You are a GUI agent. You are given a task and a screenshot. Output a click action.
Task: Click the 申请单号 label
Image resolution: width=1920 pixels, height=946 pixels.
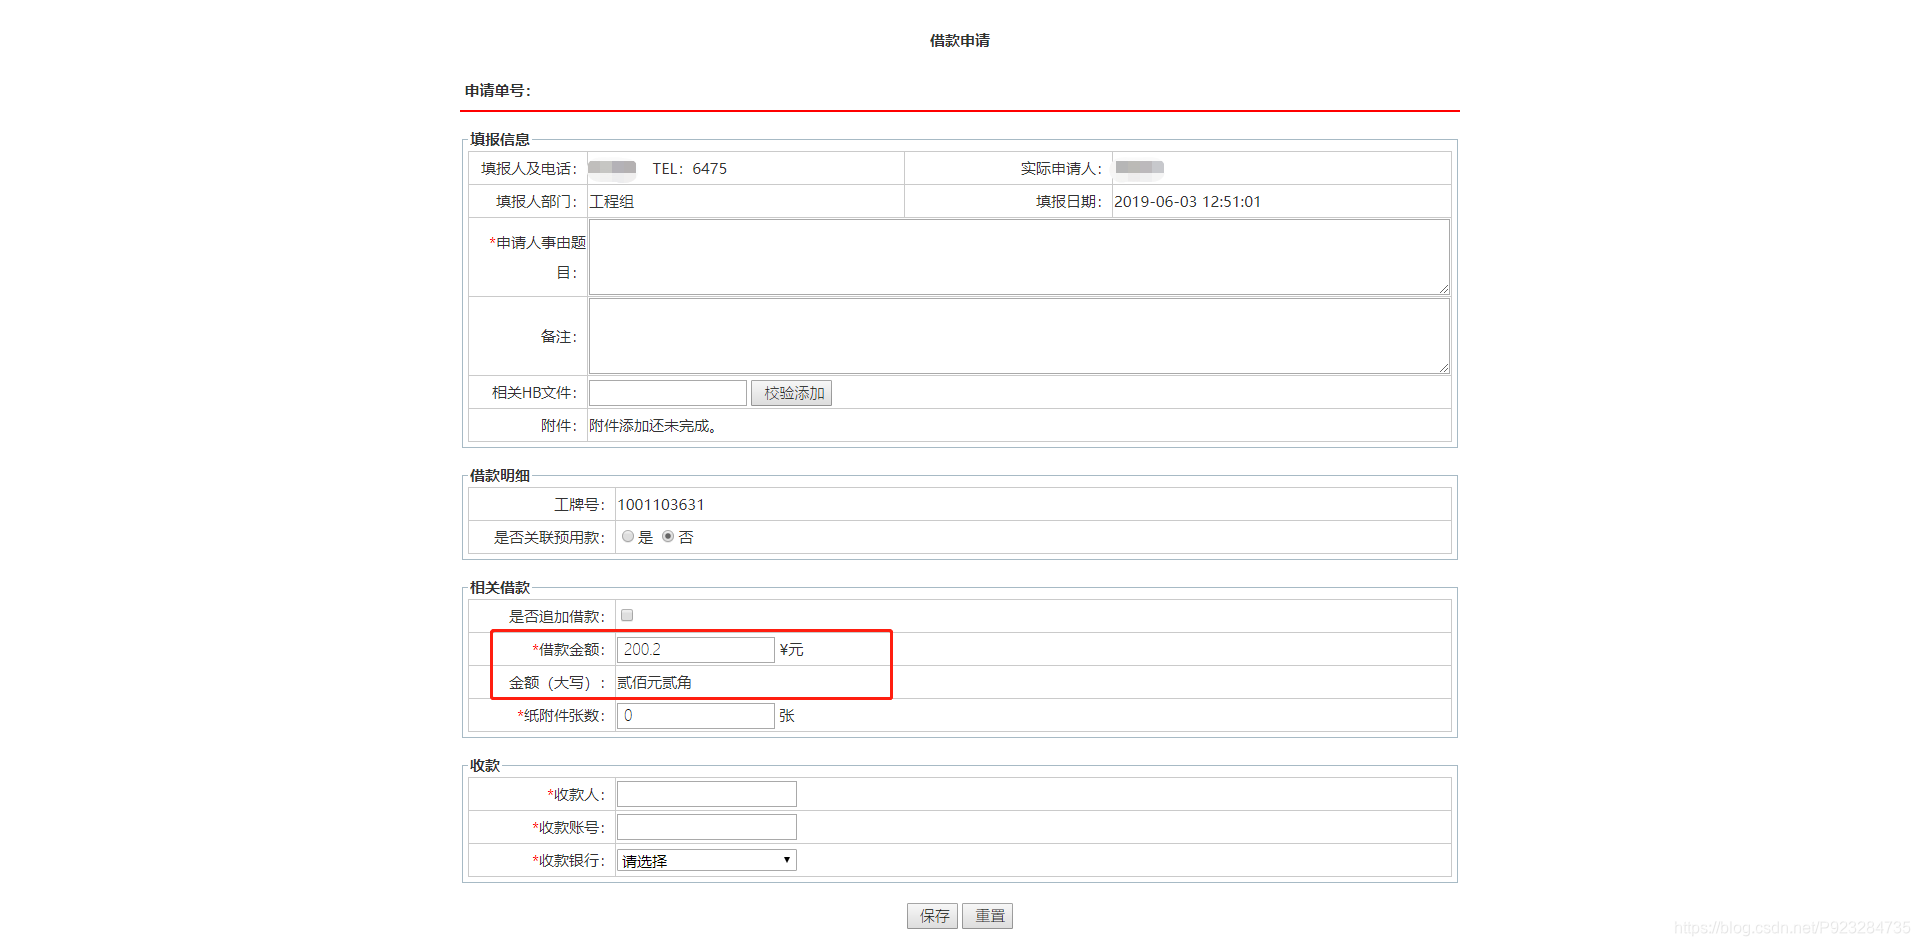tap(497, 91)
